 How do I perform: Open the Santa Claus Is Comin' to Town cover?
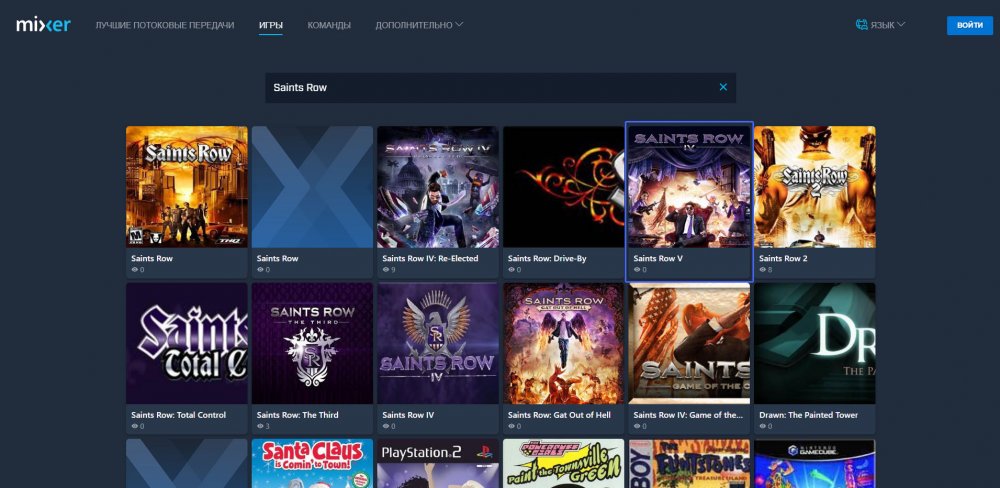(x=312, y=464)
